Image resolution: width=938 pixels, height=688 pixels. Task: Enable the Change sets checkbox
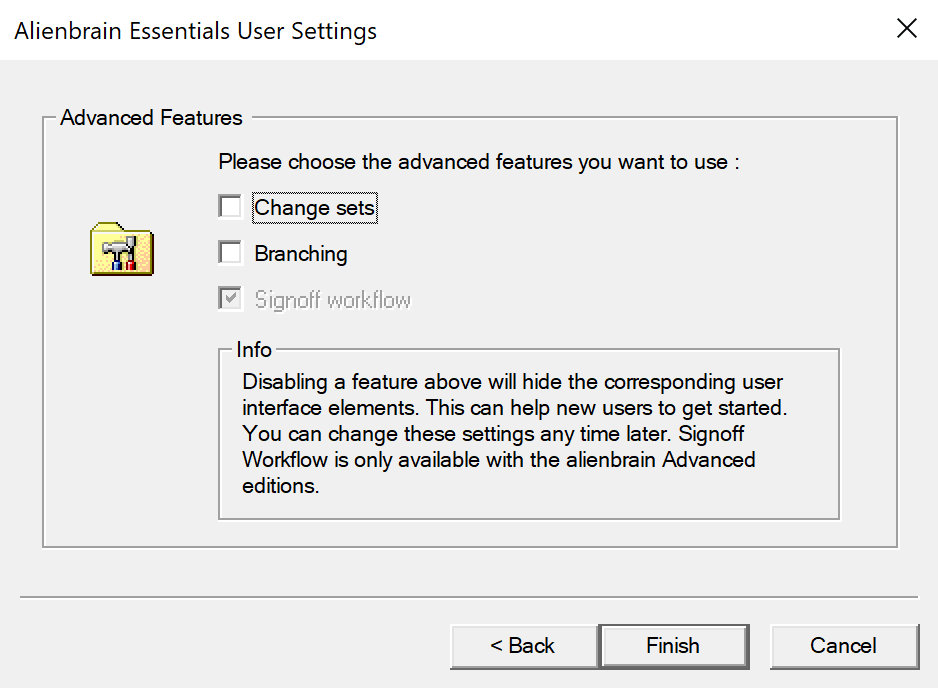[x=231, y=207]
